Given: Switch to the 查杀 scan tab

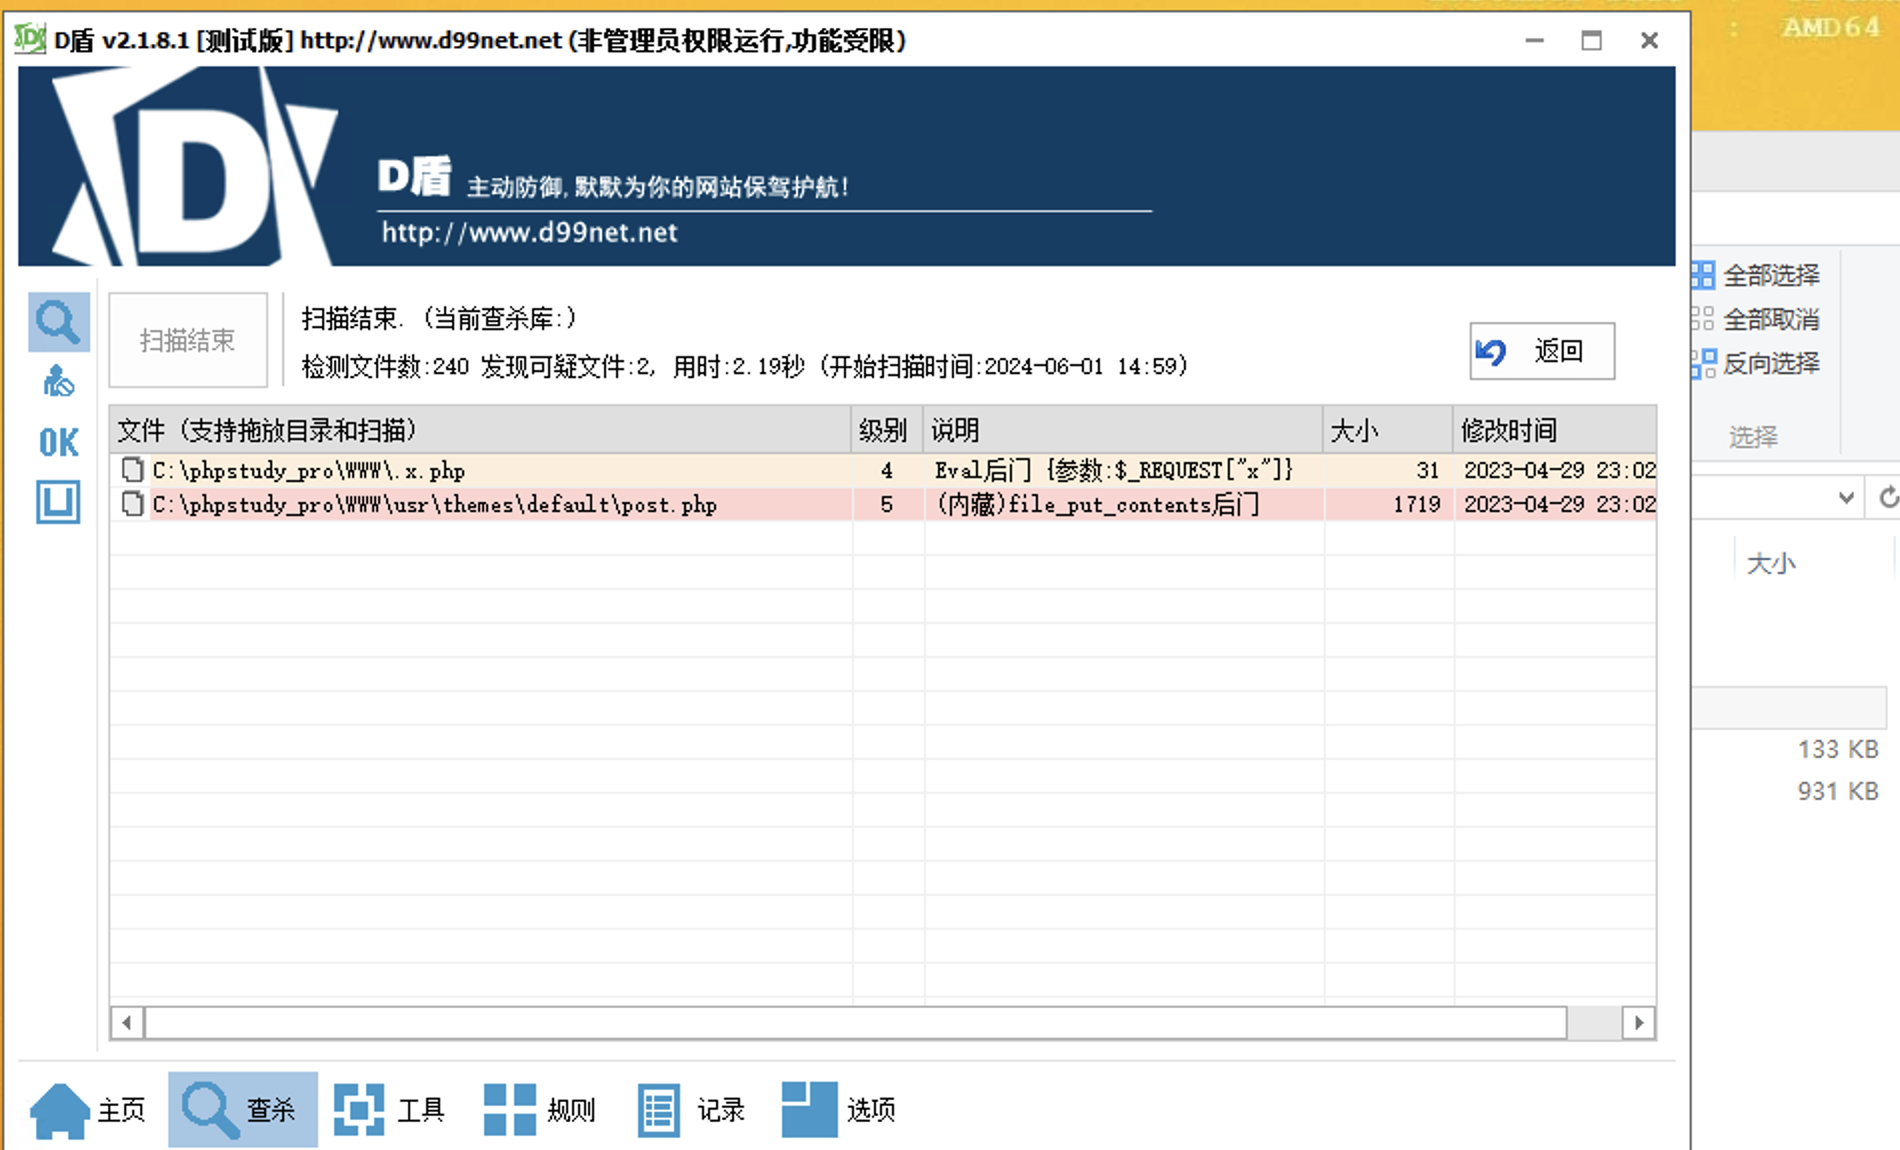Looking at the screenshot, I should pyautogui.click(x=242, y=1110).
